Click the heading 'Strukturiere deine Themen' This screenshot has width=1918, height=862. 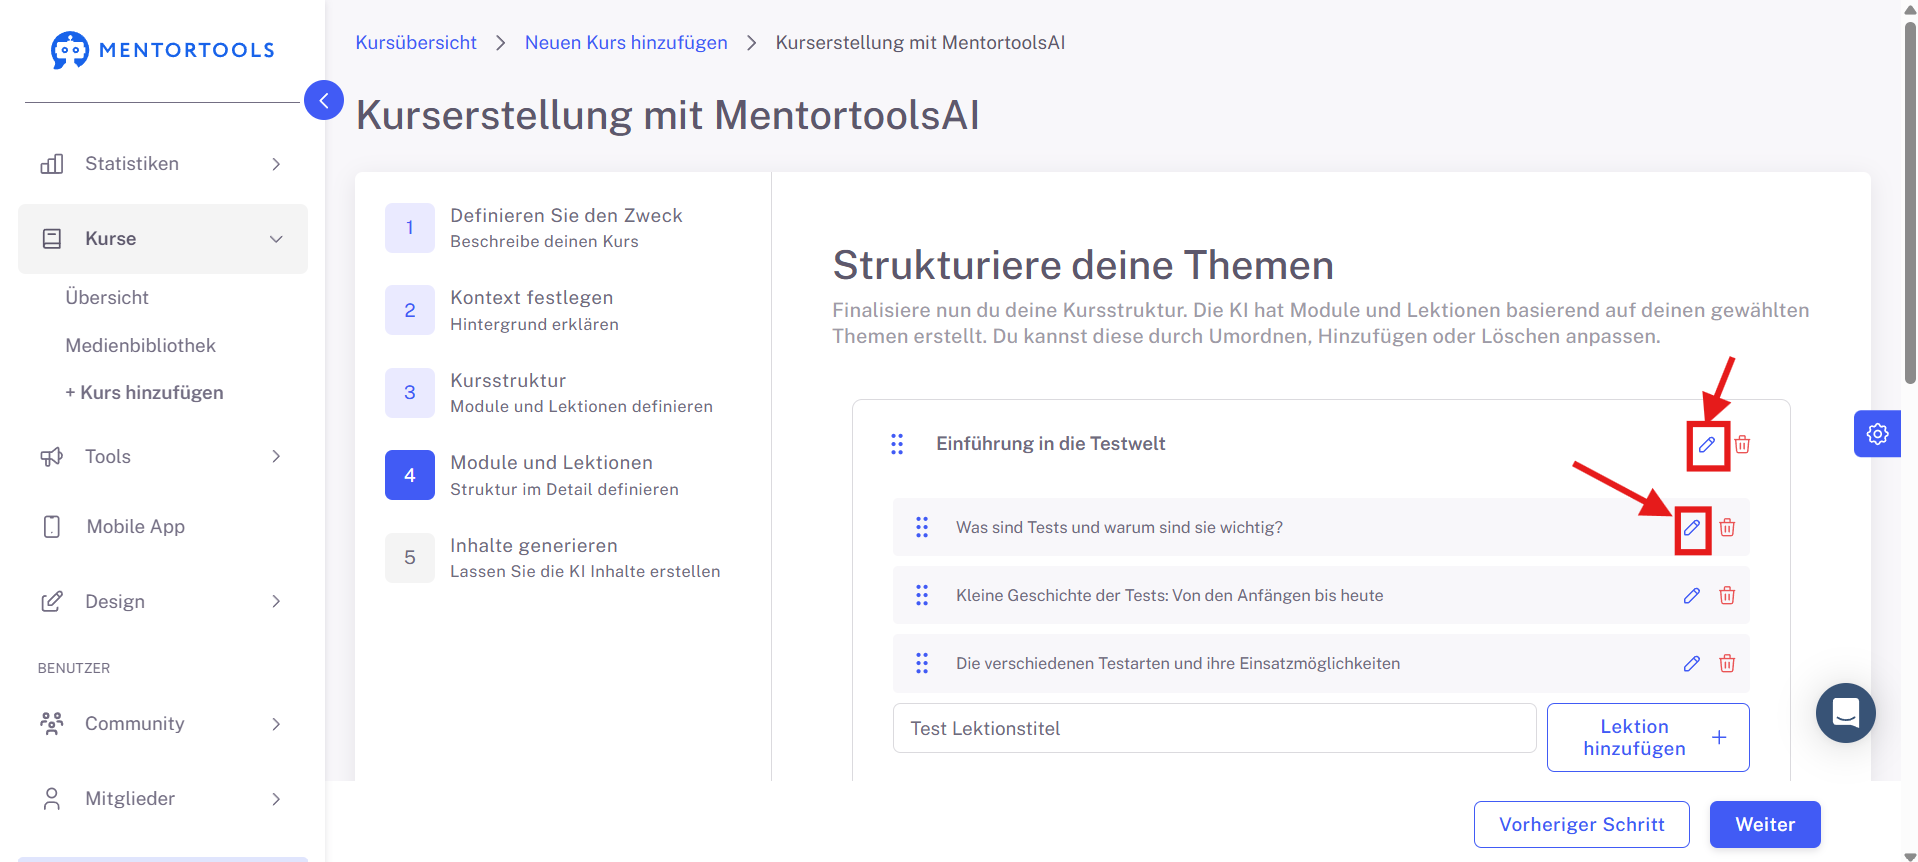(x=1083, y=265)
